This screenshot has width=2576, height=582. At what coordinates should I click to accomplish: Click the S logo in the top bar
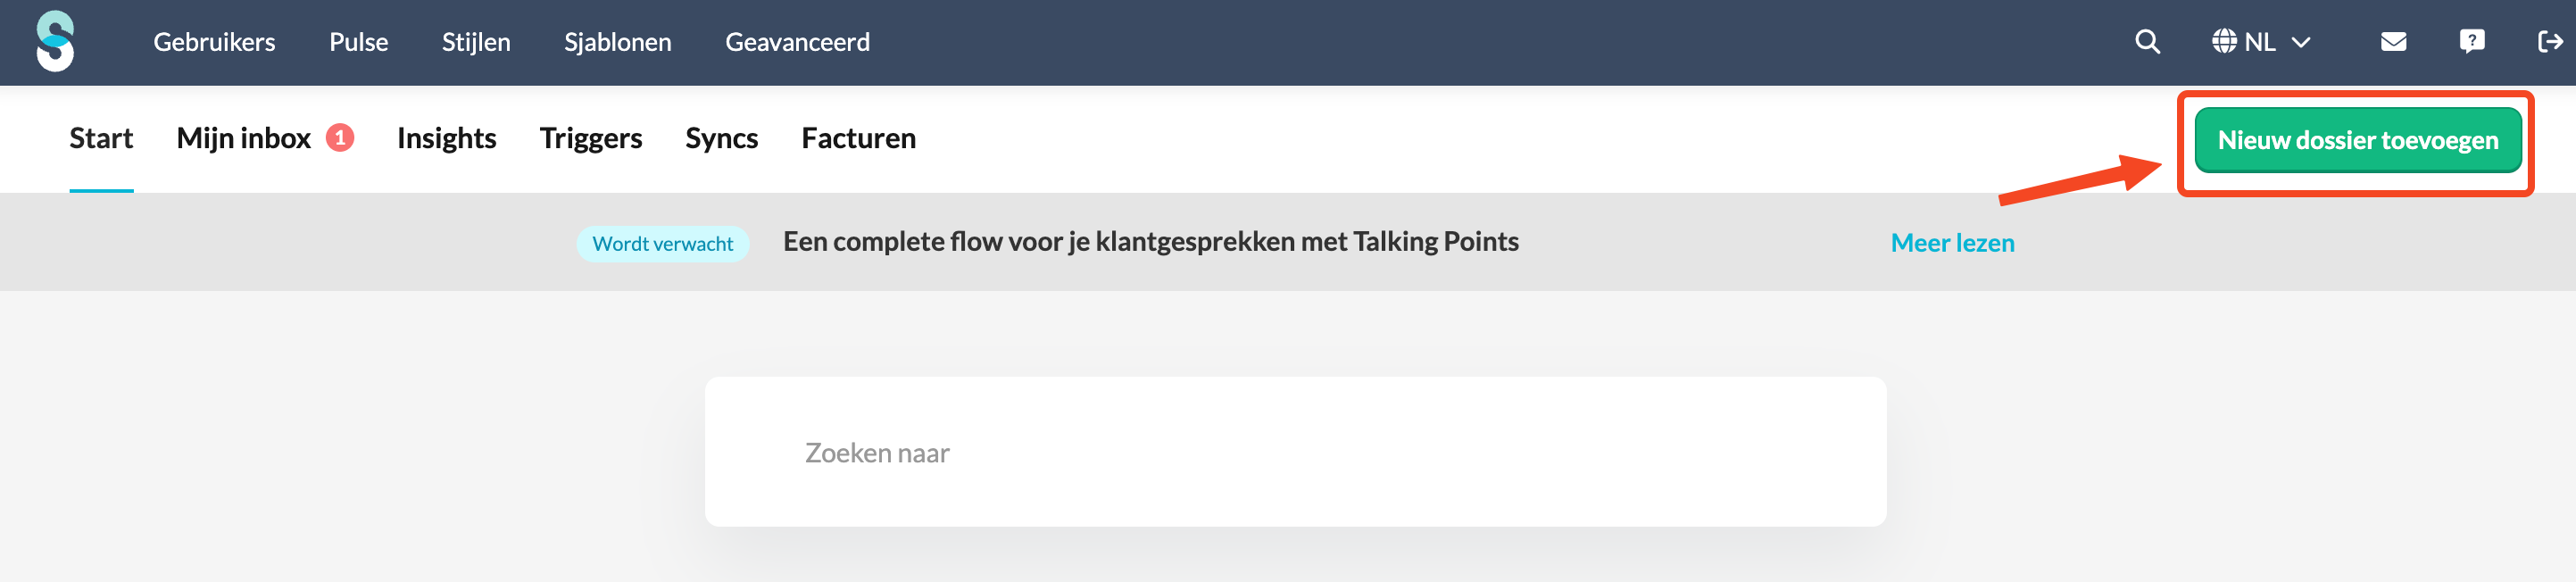[55, 41]
